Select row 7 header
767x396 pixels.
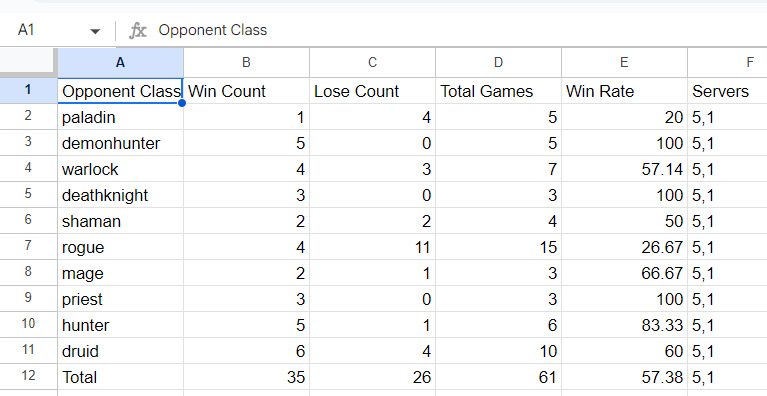coord(28,246)
